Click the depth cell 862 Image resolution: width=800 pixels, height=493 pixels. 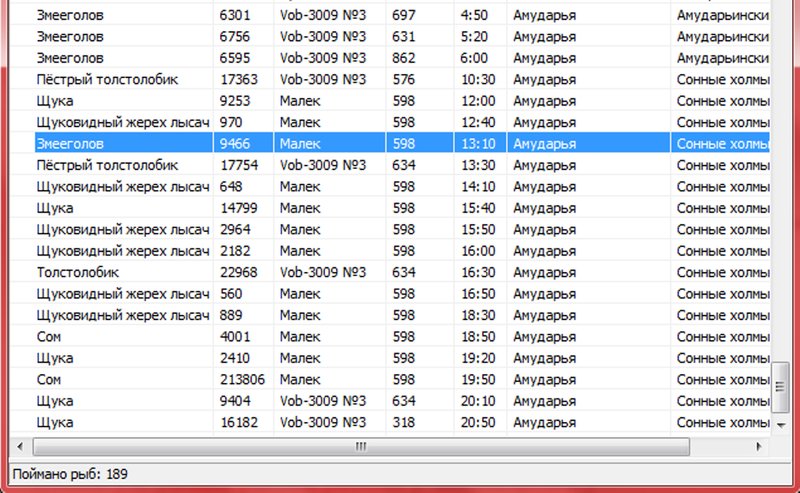tap(404, 58)
